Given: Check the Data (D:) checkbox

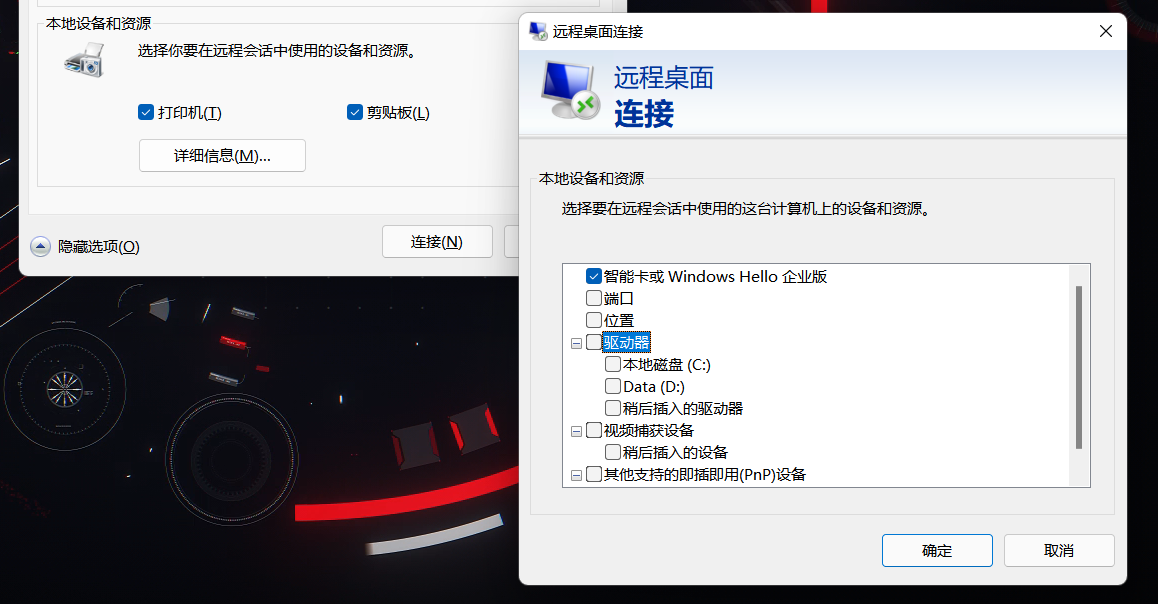Looking at the screenshot, I should [613, 386].
